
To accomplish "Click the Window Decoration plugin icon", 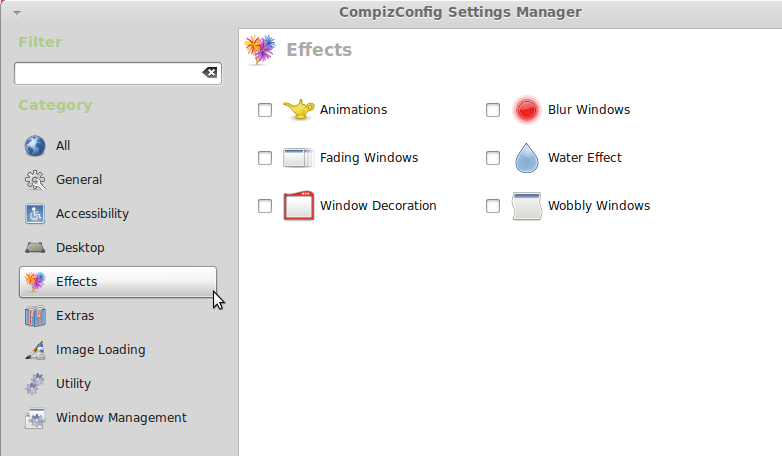I will tap(298, 206).
